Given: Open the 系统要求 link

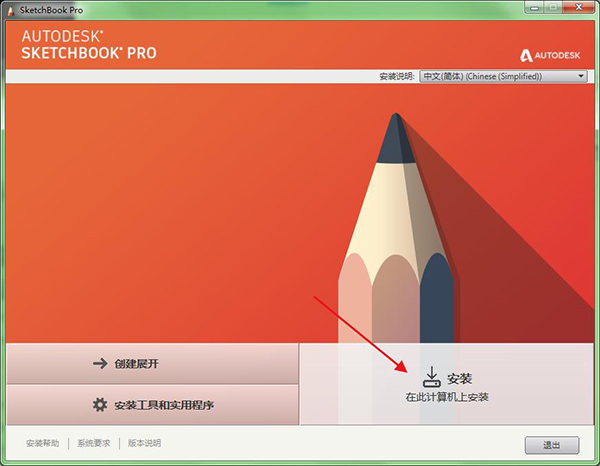Looking at the screenshot, I should tap(94, 443).
